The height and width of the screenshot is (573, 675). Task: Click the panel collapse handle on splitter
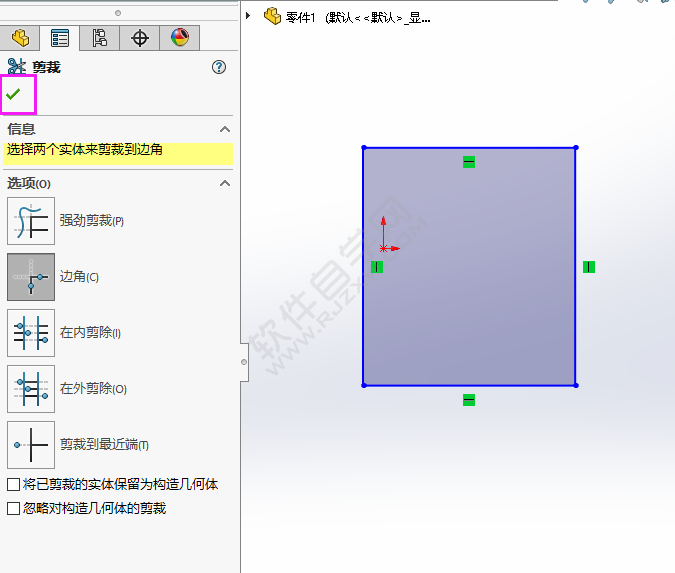pyautogui.click(x=244, y=362)
